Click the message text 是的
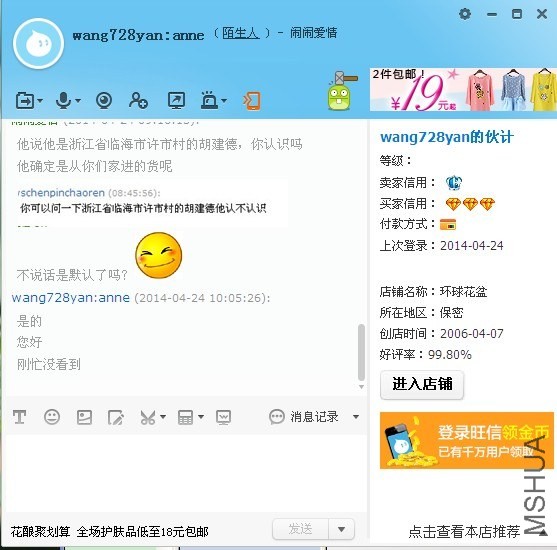557x550 pixels. point(29,321)
